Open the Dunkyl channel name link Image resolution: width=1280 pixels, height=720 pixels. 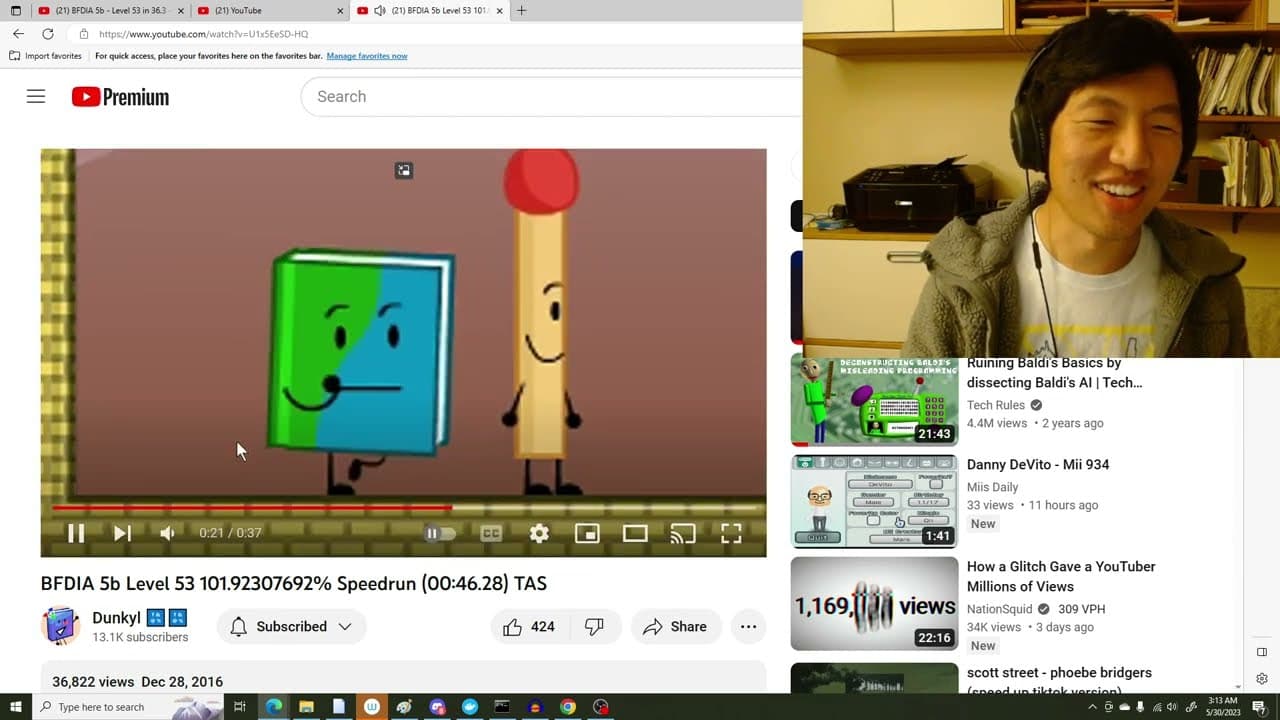pos(116,618)
